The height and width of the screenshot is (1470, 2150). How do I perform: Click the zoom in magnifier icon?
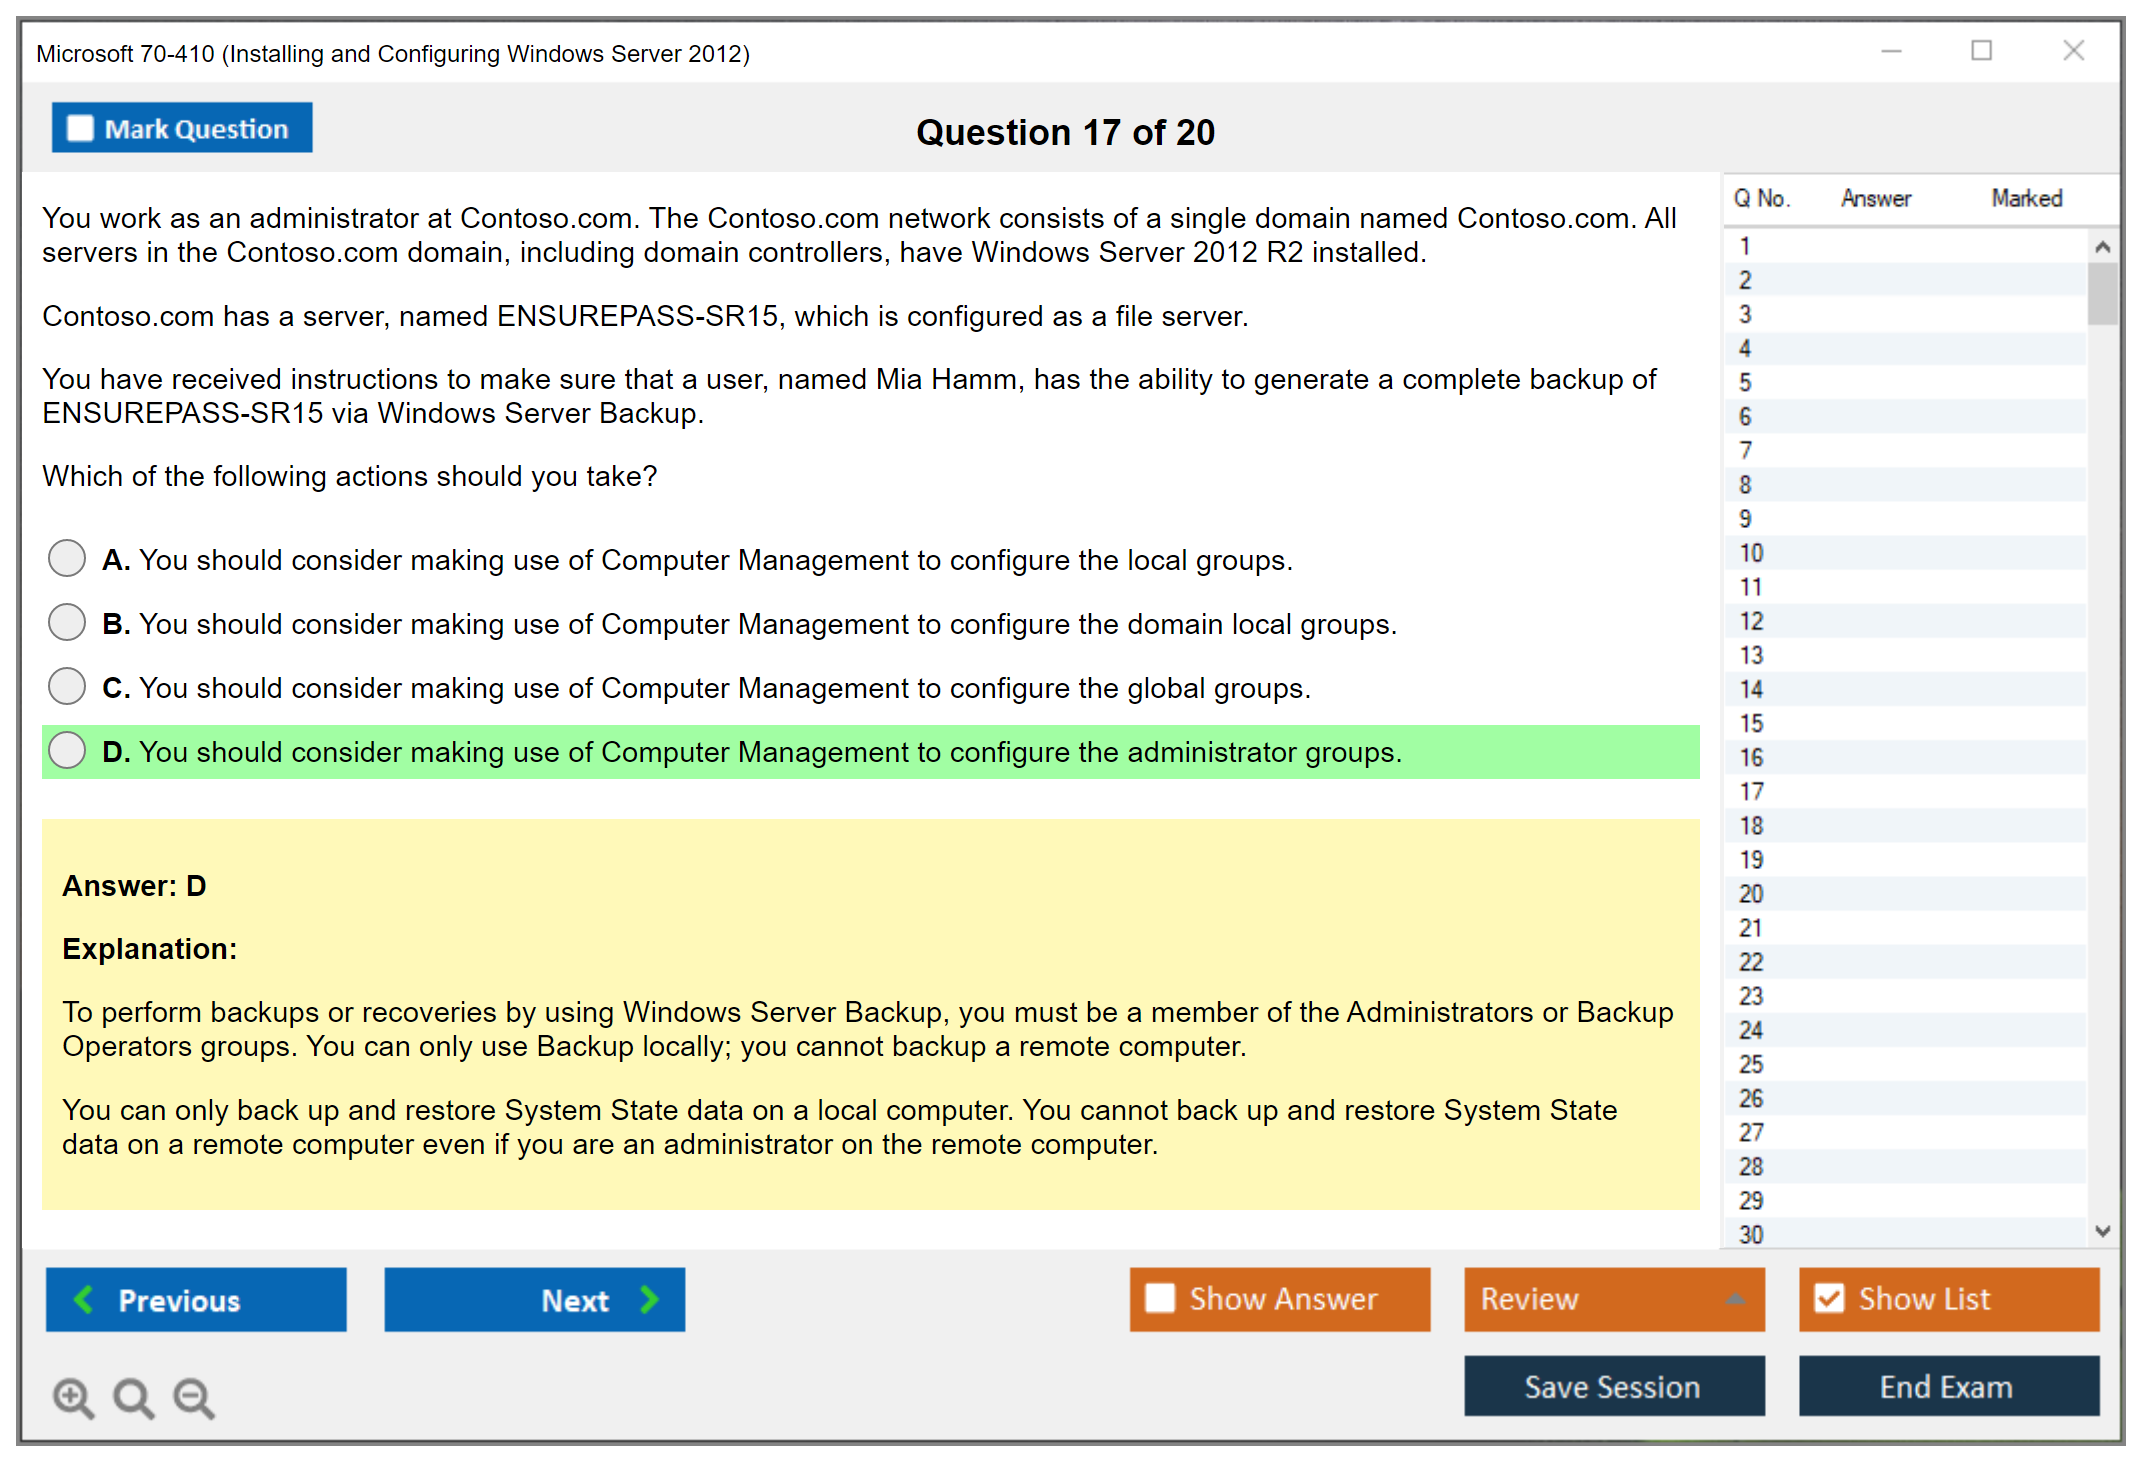(x=73, y=1397)
